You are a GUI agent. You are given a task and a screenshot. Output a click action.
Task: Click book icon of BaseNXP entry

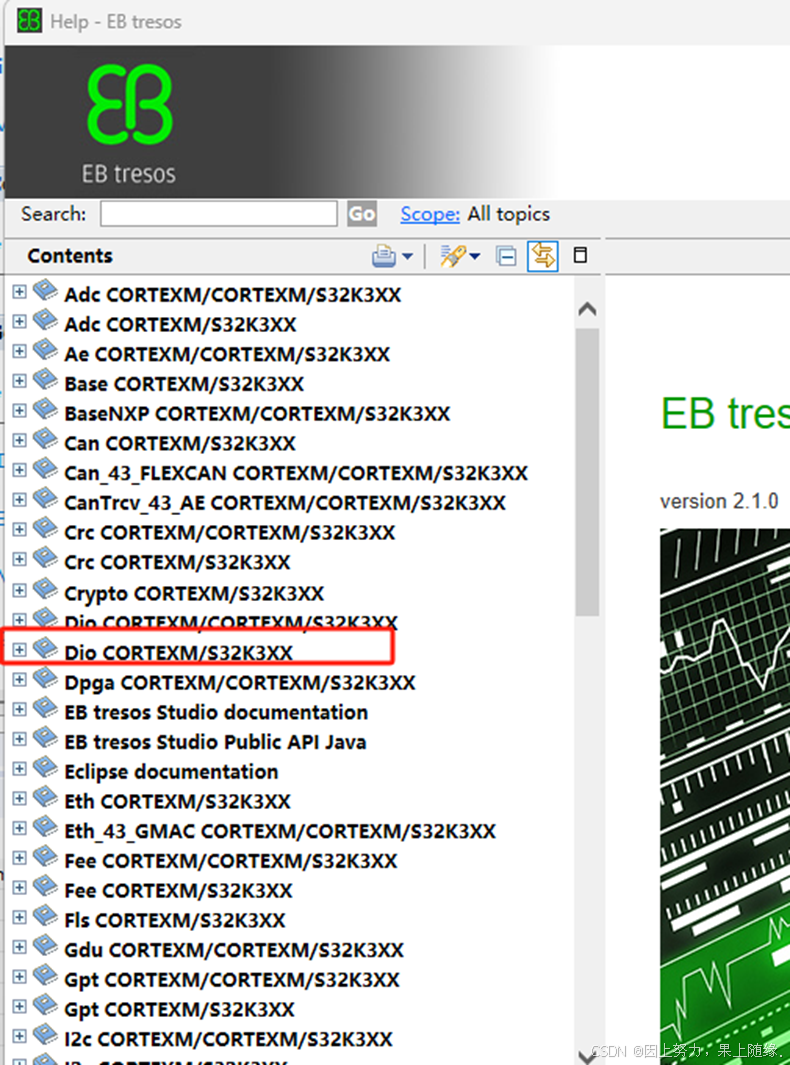(46, 409)
